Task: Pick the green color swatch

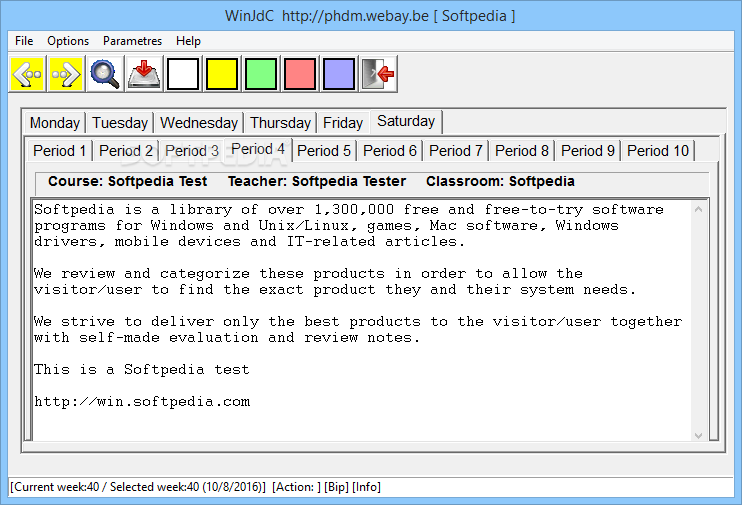Action: [x=261, y=74]
